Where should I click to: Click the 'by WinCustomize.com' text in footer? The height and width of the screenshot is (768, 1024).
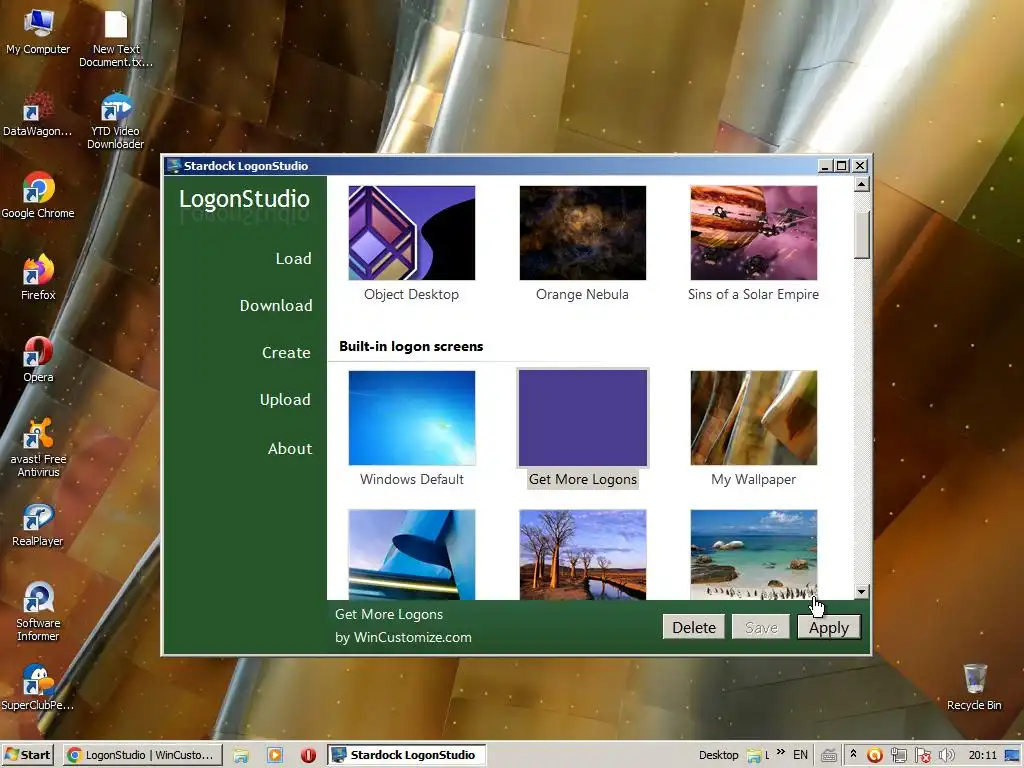click(x=403, y=637)
